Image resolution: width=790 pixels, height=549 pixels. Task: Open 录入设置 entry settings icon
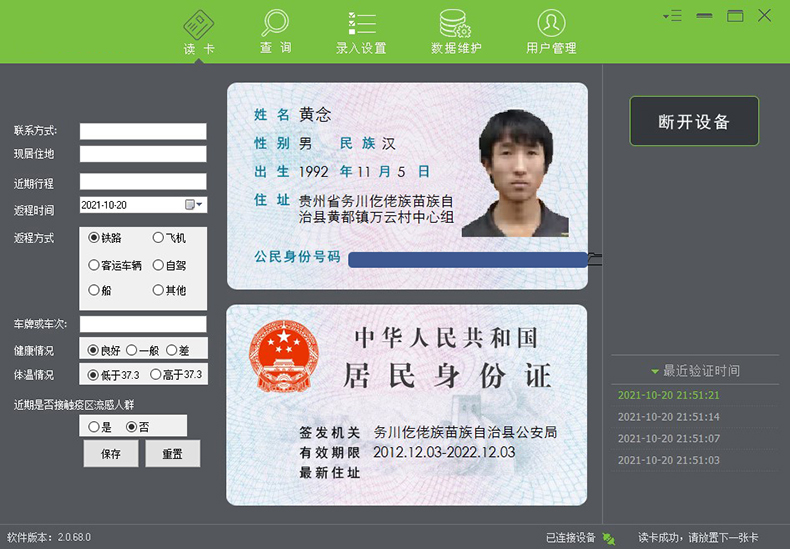(x=360, y=23)
